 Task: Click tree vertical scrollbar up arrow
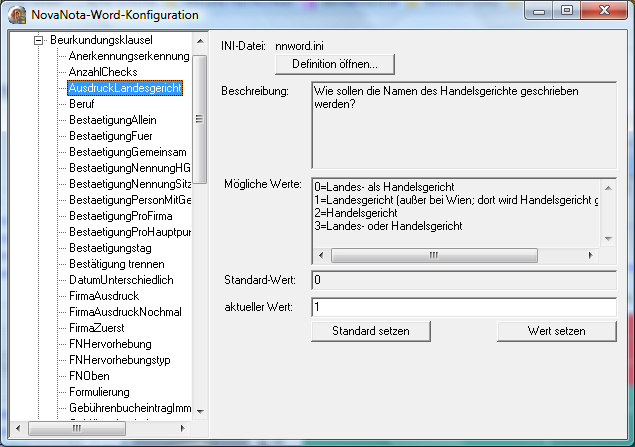pyautogui.click(x=200, y=41)
